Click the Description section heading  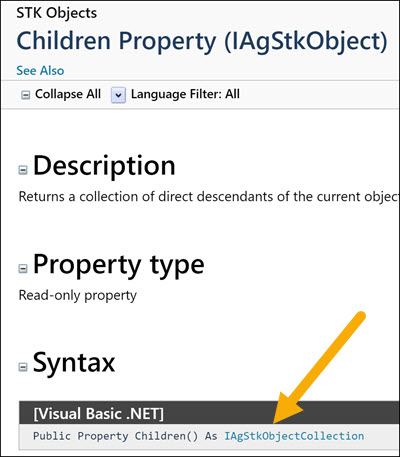tap(104, 166)
